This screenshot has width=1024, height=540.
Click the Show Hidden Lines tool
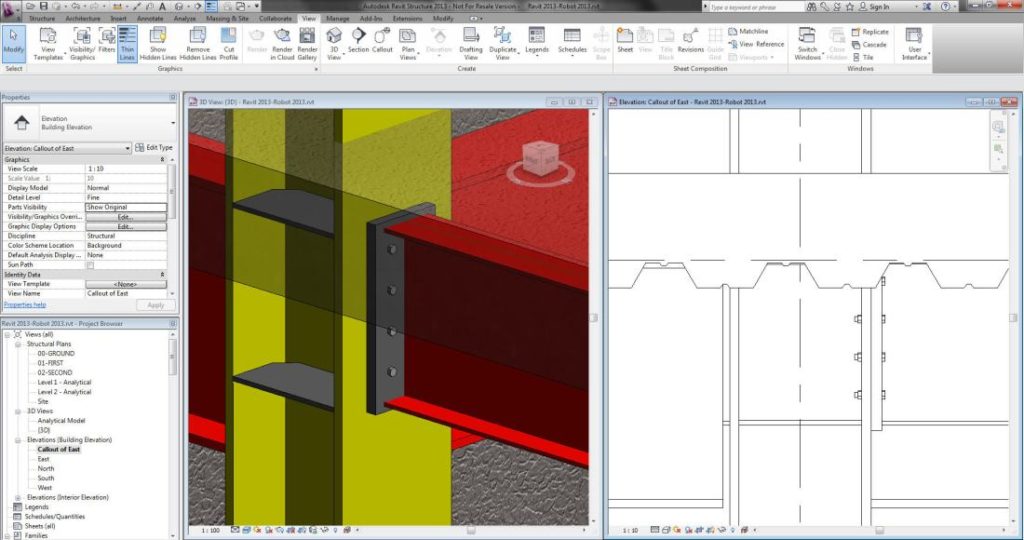pyautogui.click(x=158, y=42)
